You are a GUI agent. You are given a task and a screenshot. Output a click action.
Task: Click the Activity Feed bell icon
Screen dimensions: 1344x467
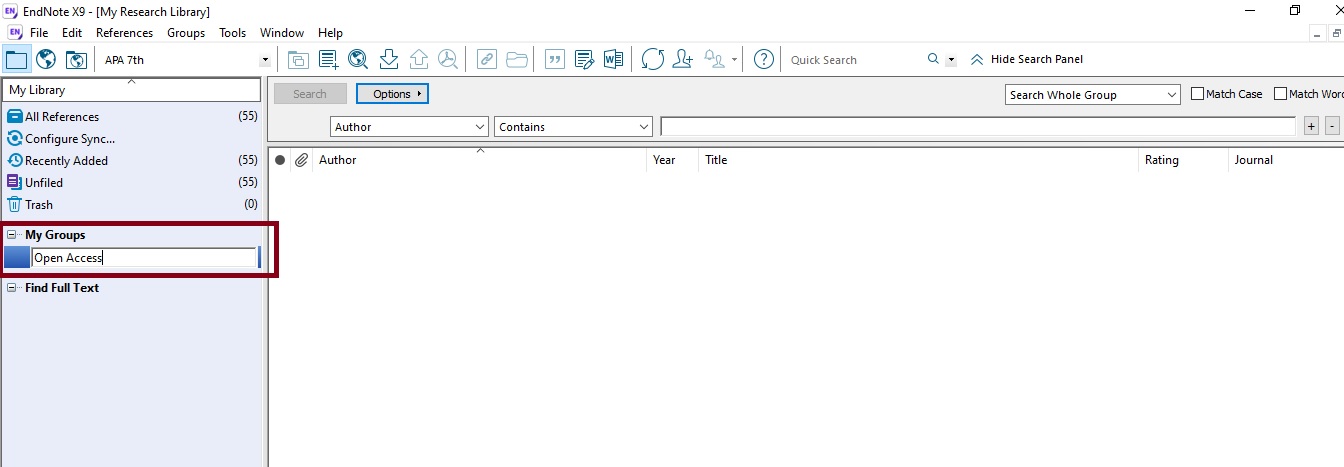point(714,59)
